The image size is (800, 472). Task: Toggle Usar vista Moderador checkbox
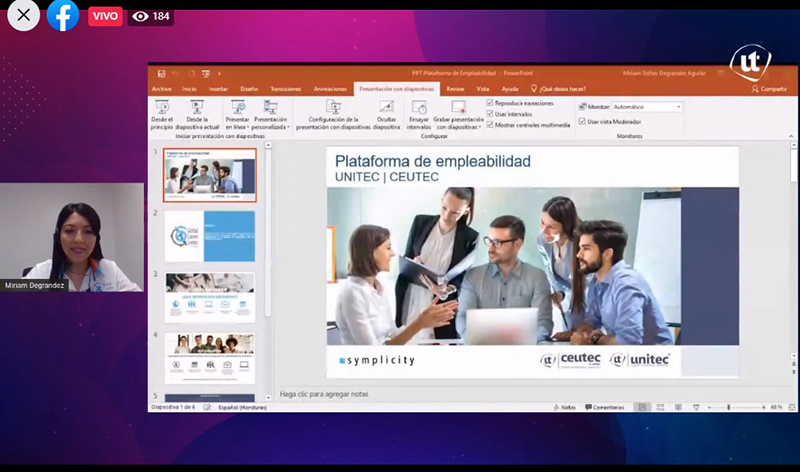click(x=582, y=121)
